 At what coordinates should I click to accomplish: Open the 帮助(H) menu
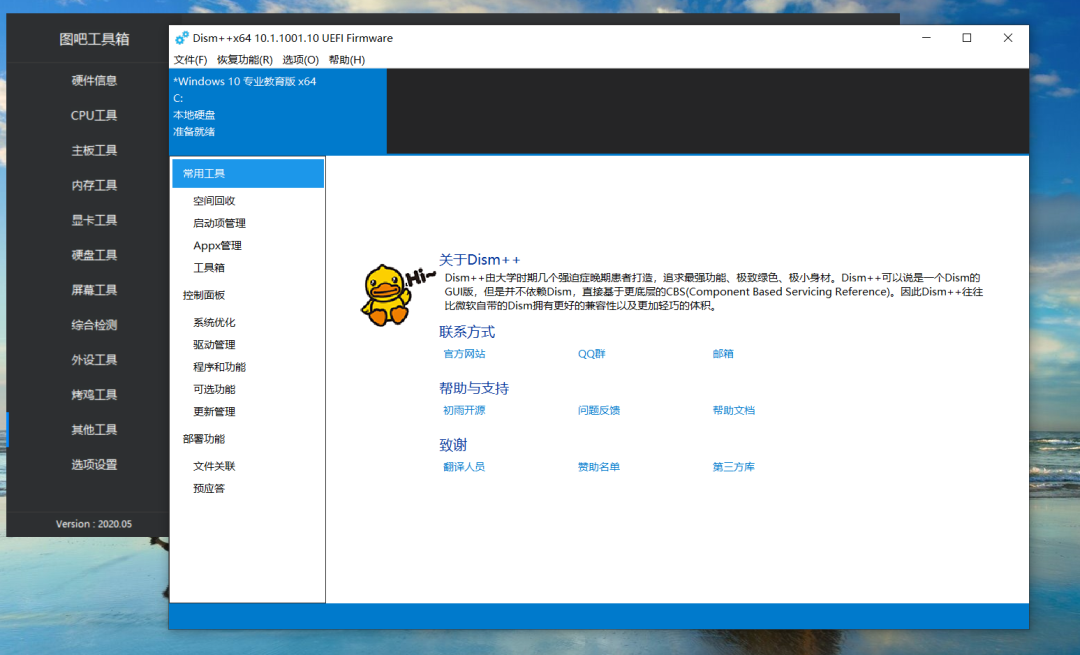coord(346,60)
